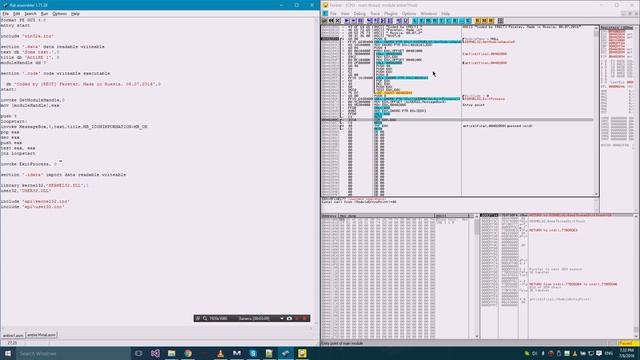This screenshot has width=640, height=360.
Task: Click the 'Entry point' comment in OllyDbg disassembly
Action: coord(473,105)
